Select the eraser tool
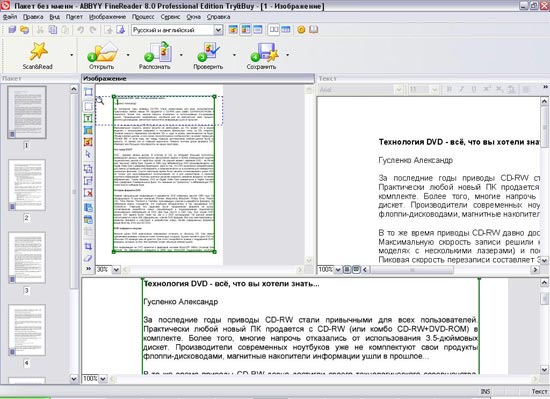 tap(88, 258)
